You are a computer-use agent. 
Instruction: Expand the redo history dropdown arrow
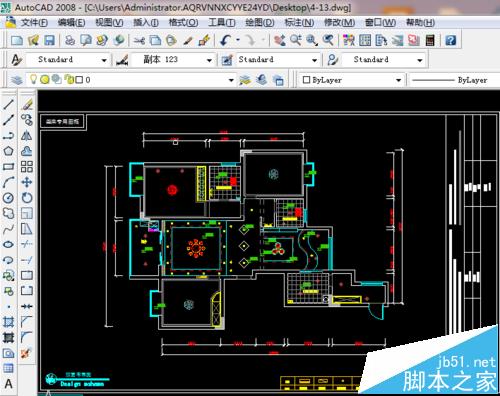pyautogui.click(x=263, y=40)
